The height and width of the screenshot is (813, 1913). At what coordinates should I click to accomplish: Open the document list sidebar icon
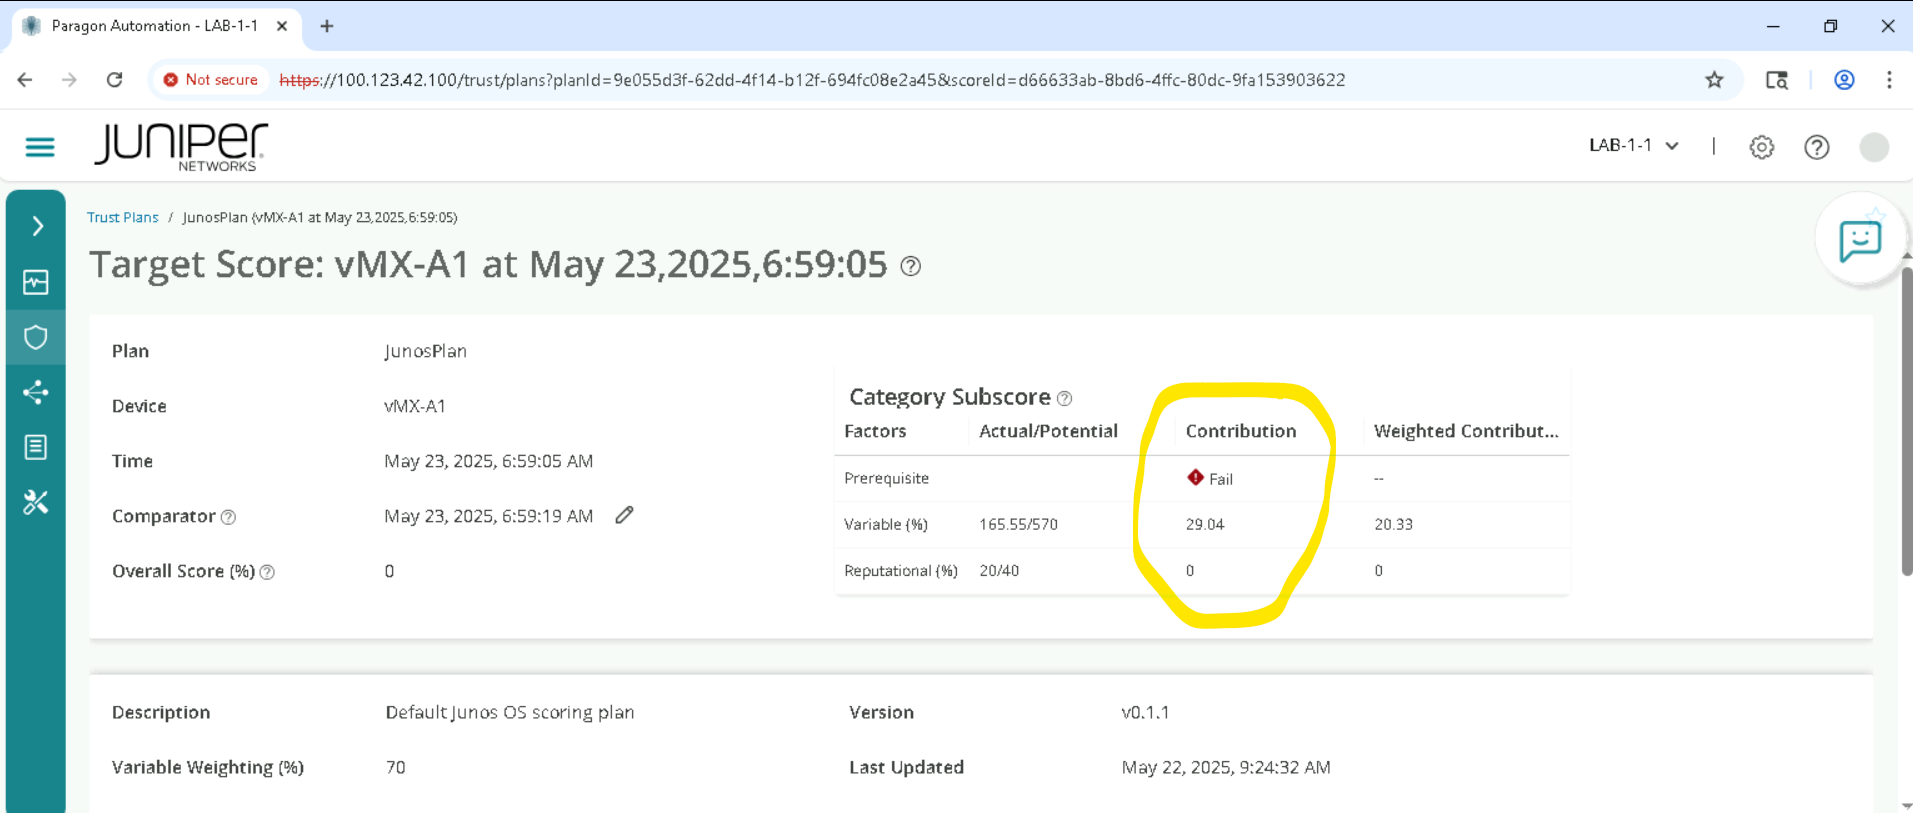pyautogui.click(x=36, y=447)
